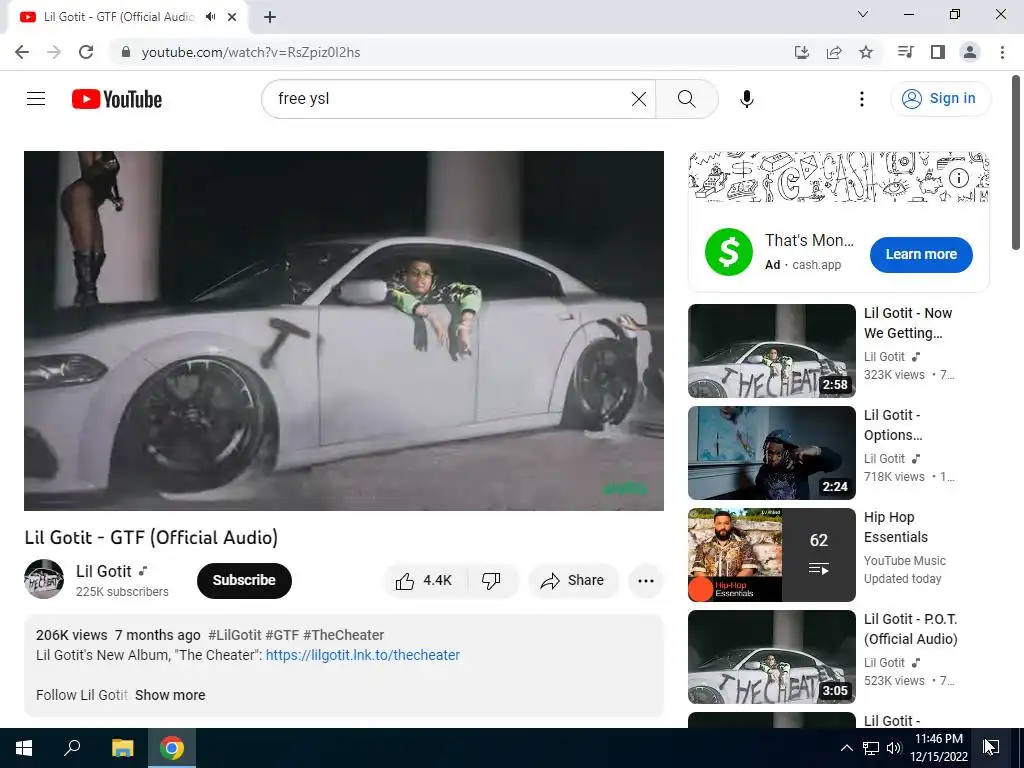Click the install app icon in address bar
This screenshot has height=768, width=1024.
tap(802, 52)
